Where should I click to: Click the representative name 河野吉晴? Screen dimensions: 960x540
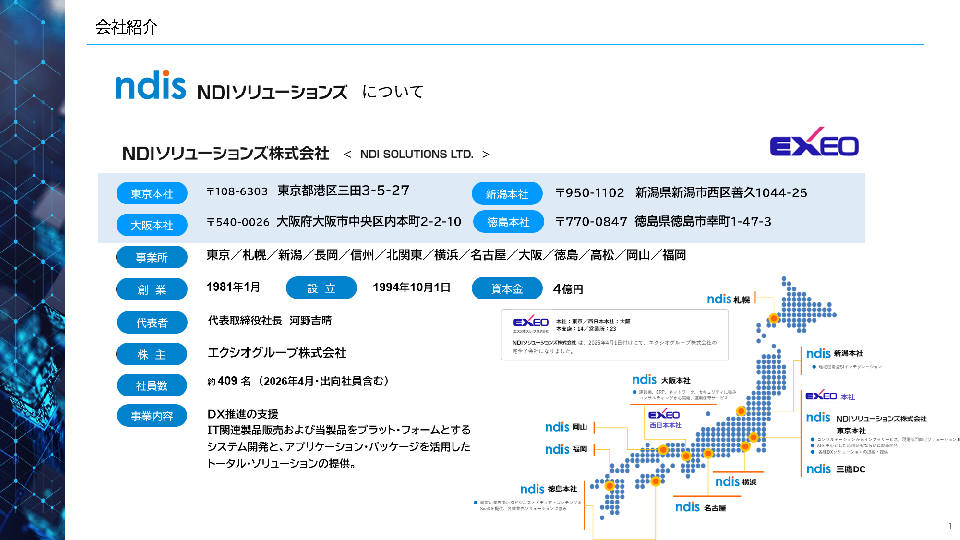(310, 320)
